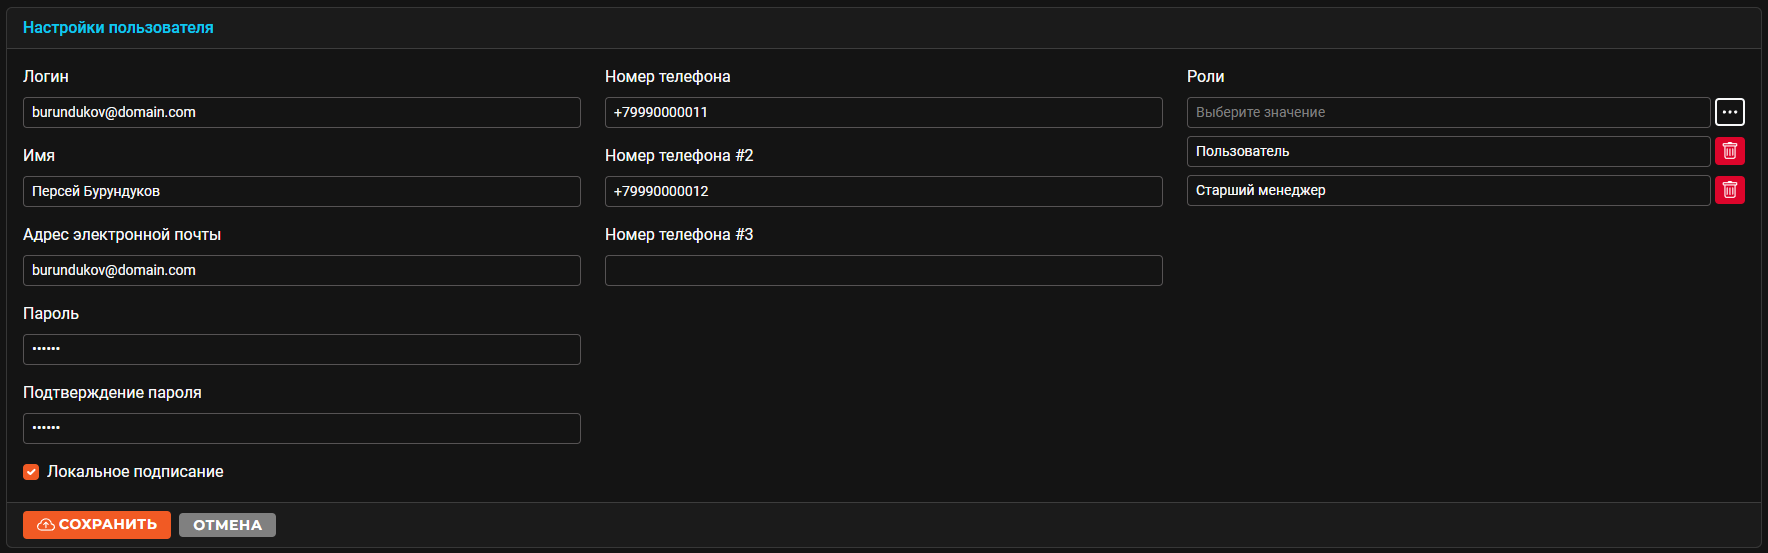Open role picker with ellipsis button
Screen dimensions: 1768x553
coord(1730,112)
